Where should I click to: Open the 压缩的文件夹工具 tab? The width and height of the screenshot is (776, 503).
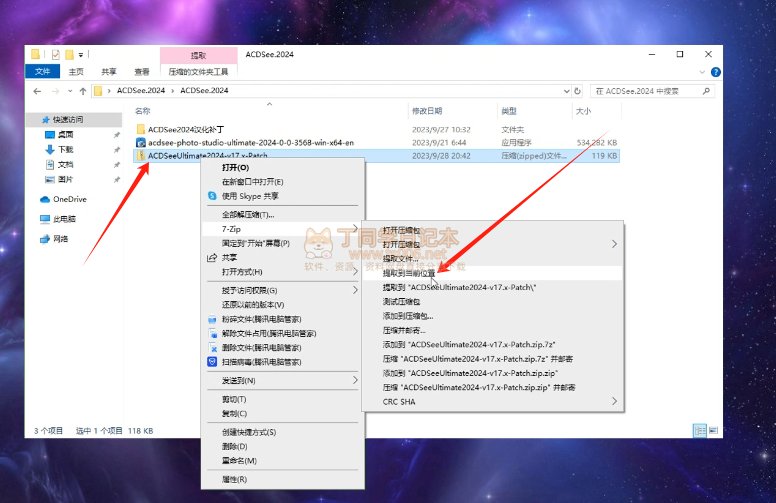pos(198,72)
